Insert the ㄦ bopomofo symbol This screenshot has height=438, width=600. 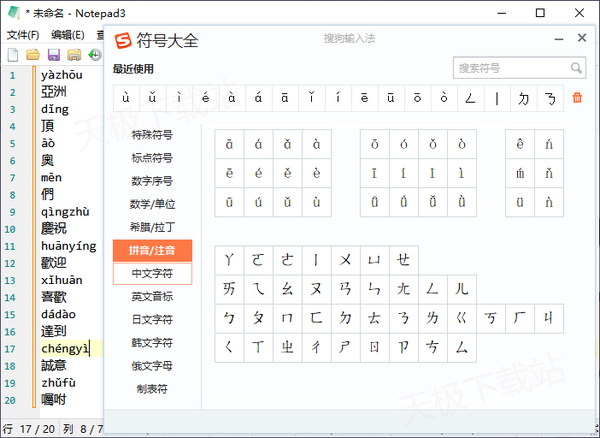coord(461,289)
